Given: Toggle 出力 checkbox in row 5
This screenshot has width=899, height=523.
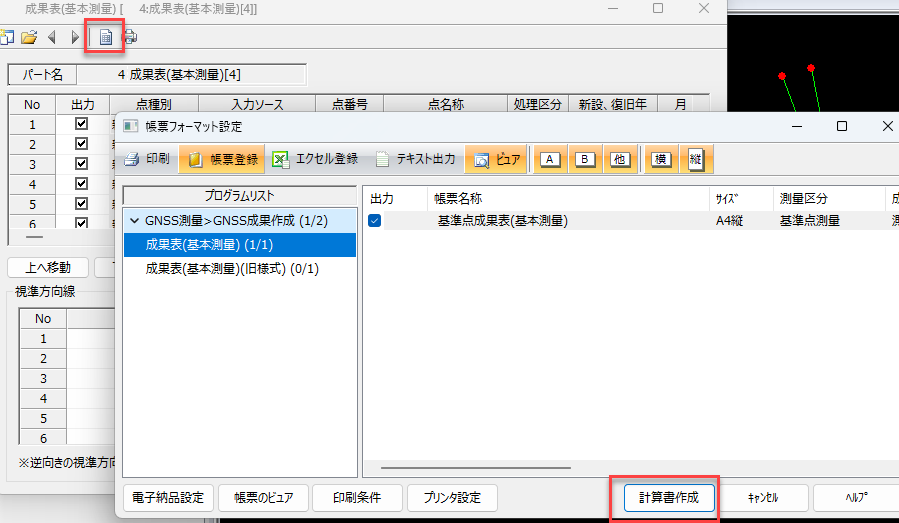Looking at the screenshot, I should [x=81, y=204].
